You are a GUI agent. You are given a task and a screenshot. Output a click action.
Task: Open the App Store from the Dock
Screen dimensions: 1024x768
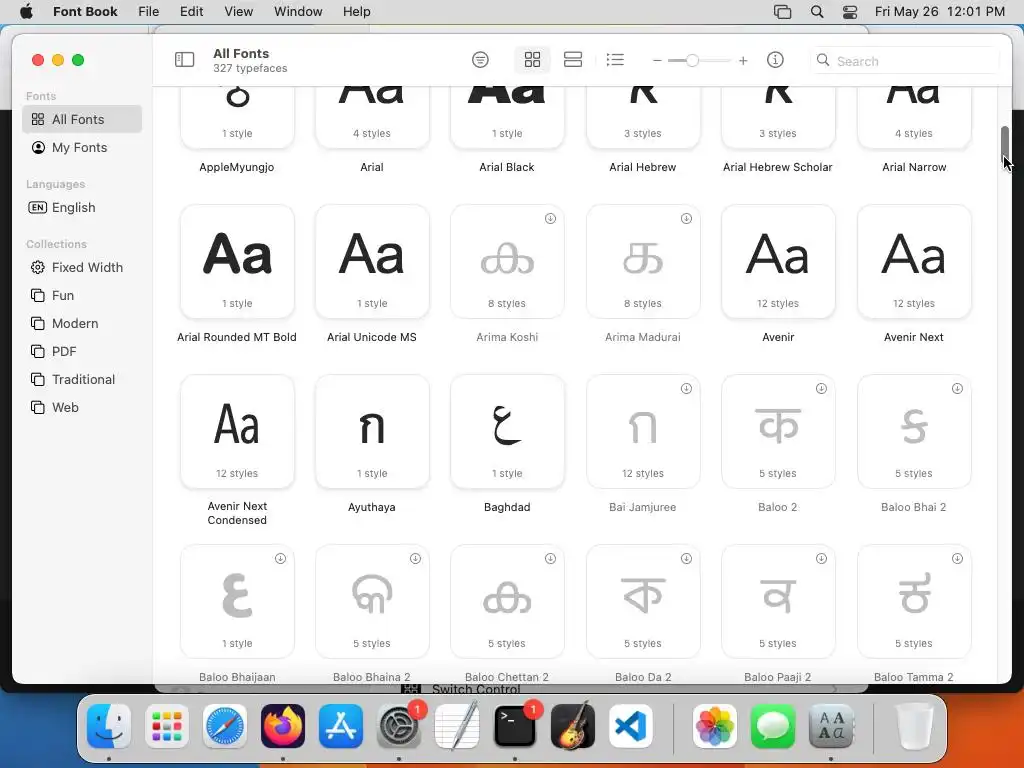[x=341, y=726]
